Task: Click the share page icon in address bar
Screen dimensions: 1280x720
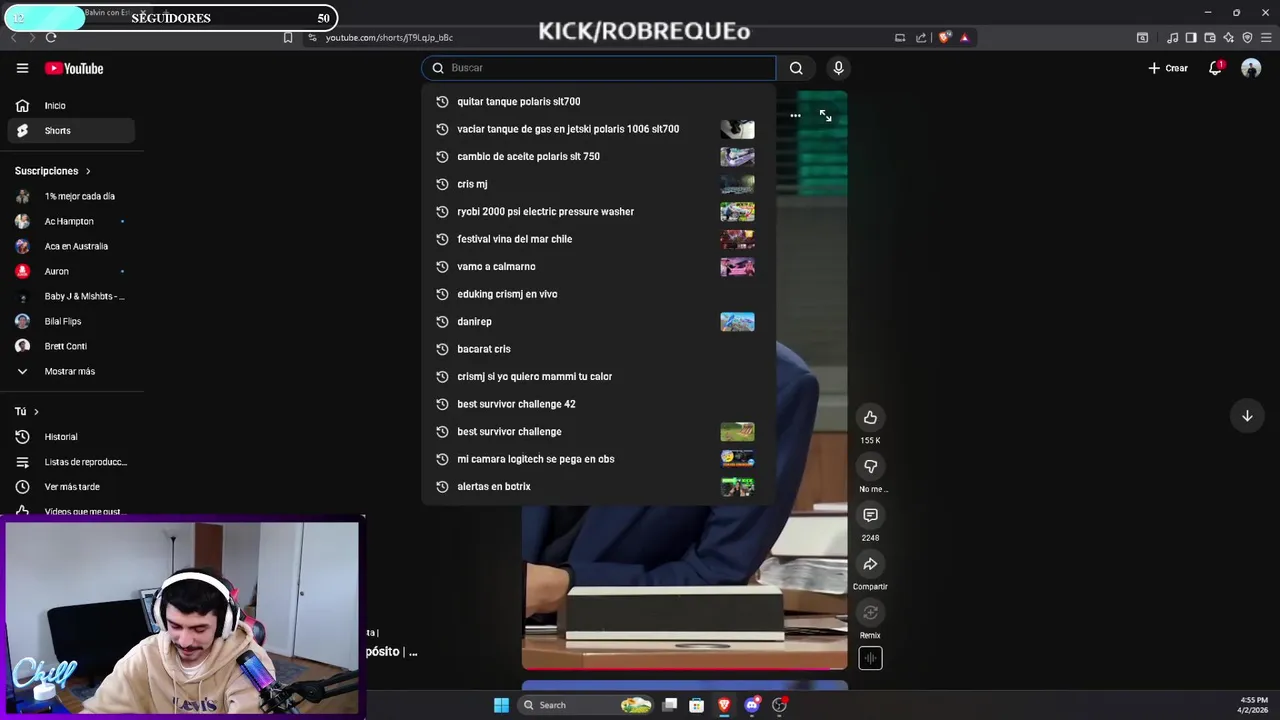Action: pyautogui.click(x=921, y=38)
